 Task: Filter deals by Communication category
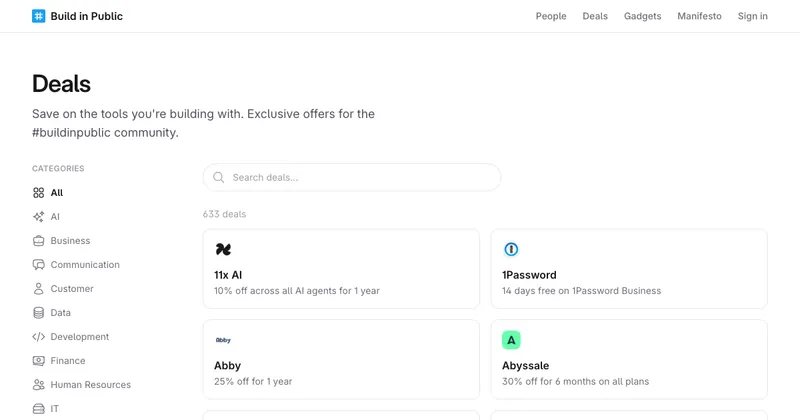point(85,265)
